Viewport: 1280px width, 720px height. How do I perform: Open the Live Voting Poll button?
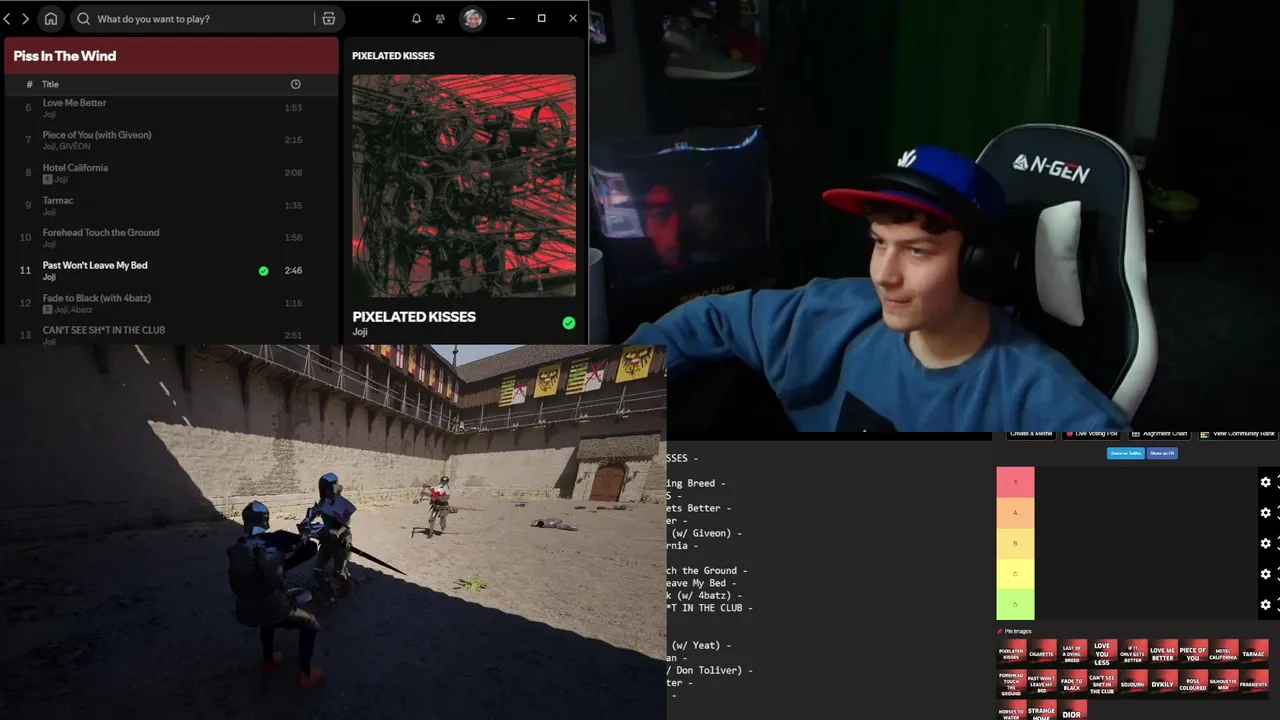click(x=1091, y=434)
